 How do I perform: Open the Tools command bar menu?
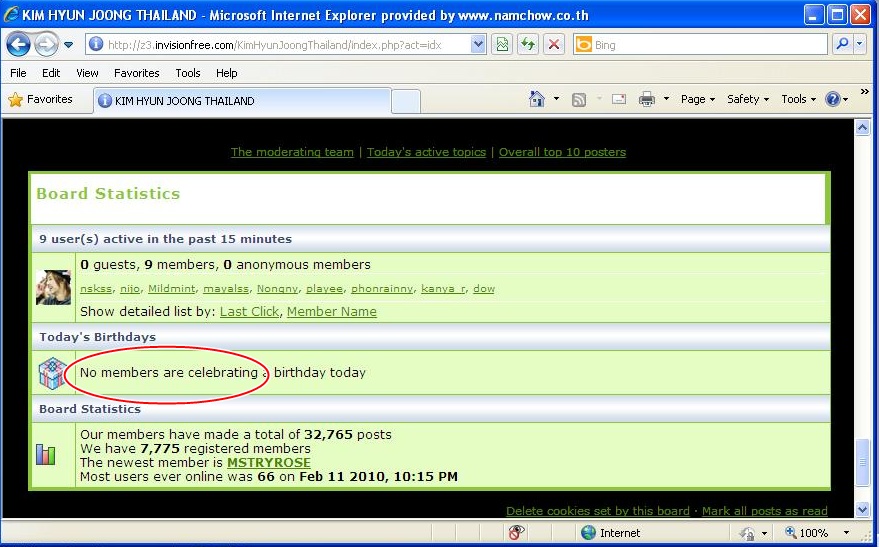(x=798, y=99)
